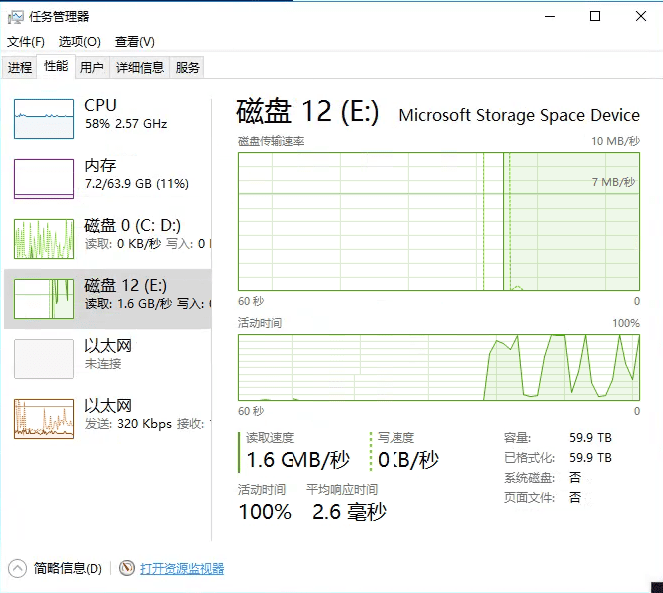Click the 磁盘传输速率 transfer rate graph
This screenshot has width=663, height=593.
tap(438, 221)
